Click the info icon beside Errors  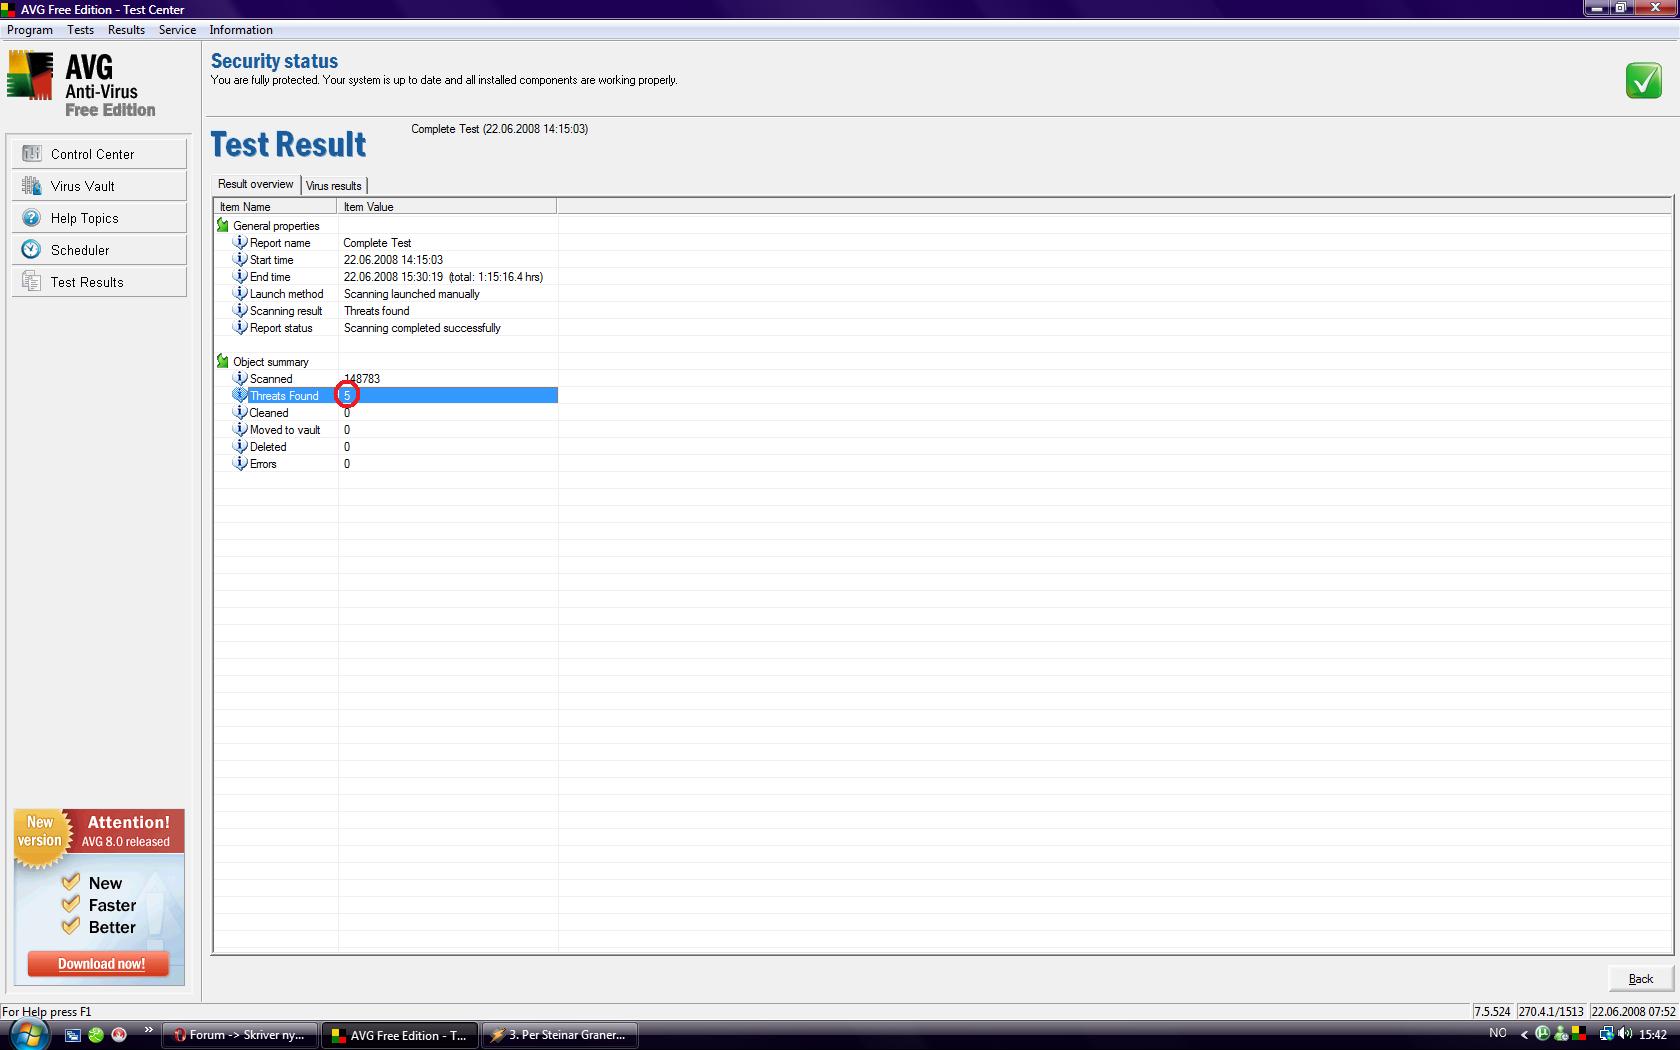click(x=240, y=463)
